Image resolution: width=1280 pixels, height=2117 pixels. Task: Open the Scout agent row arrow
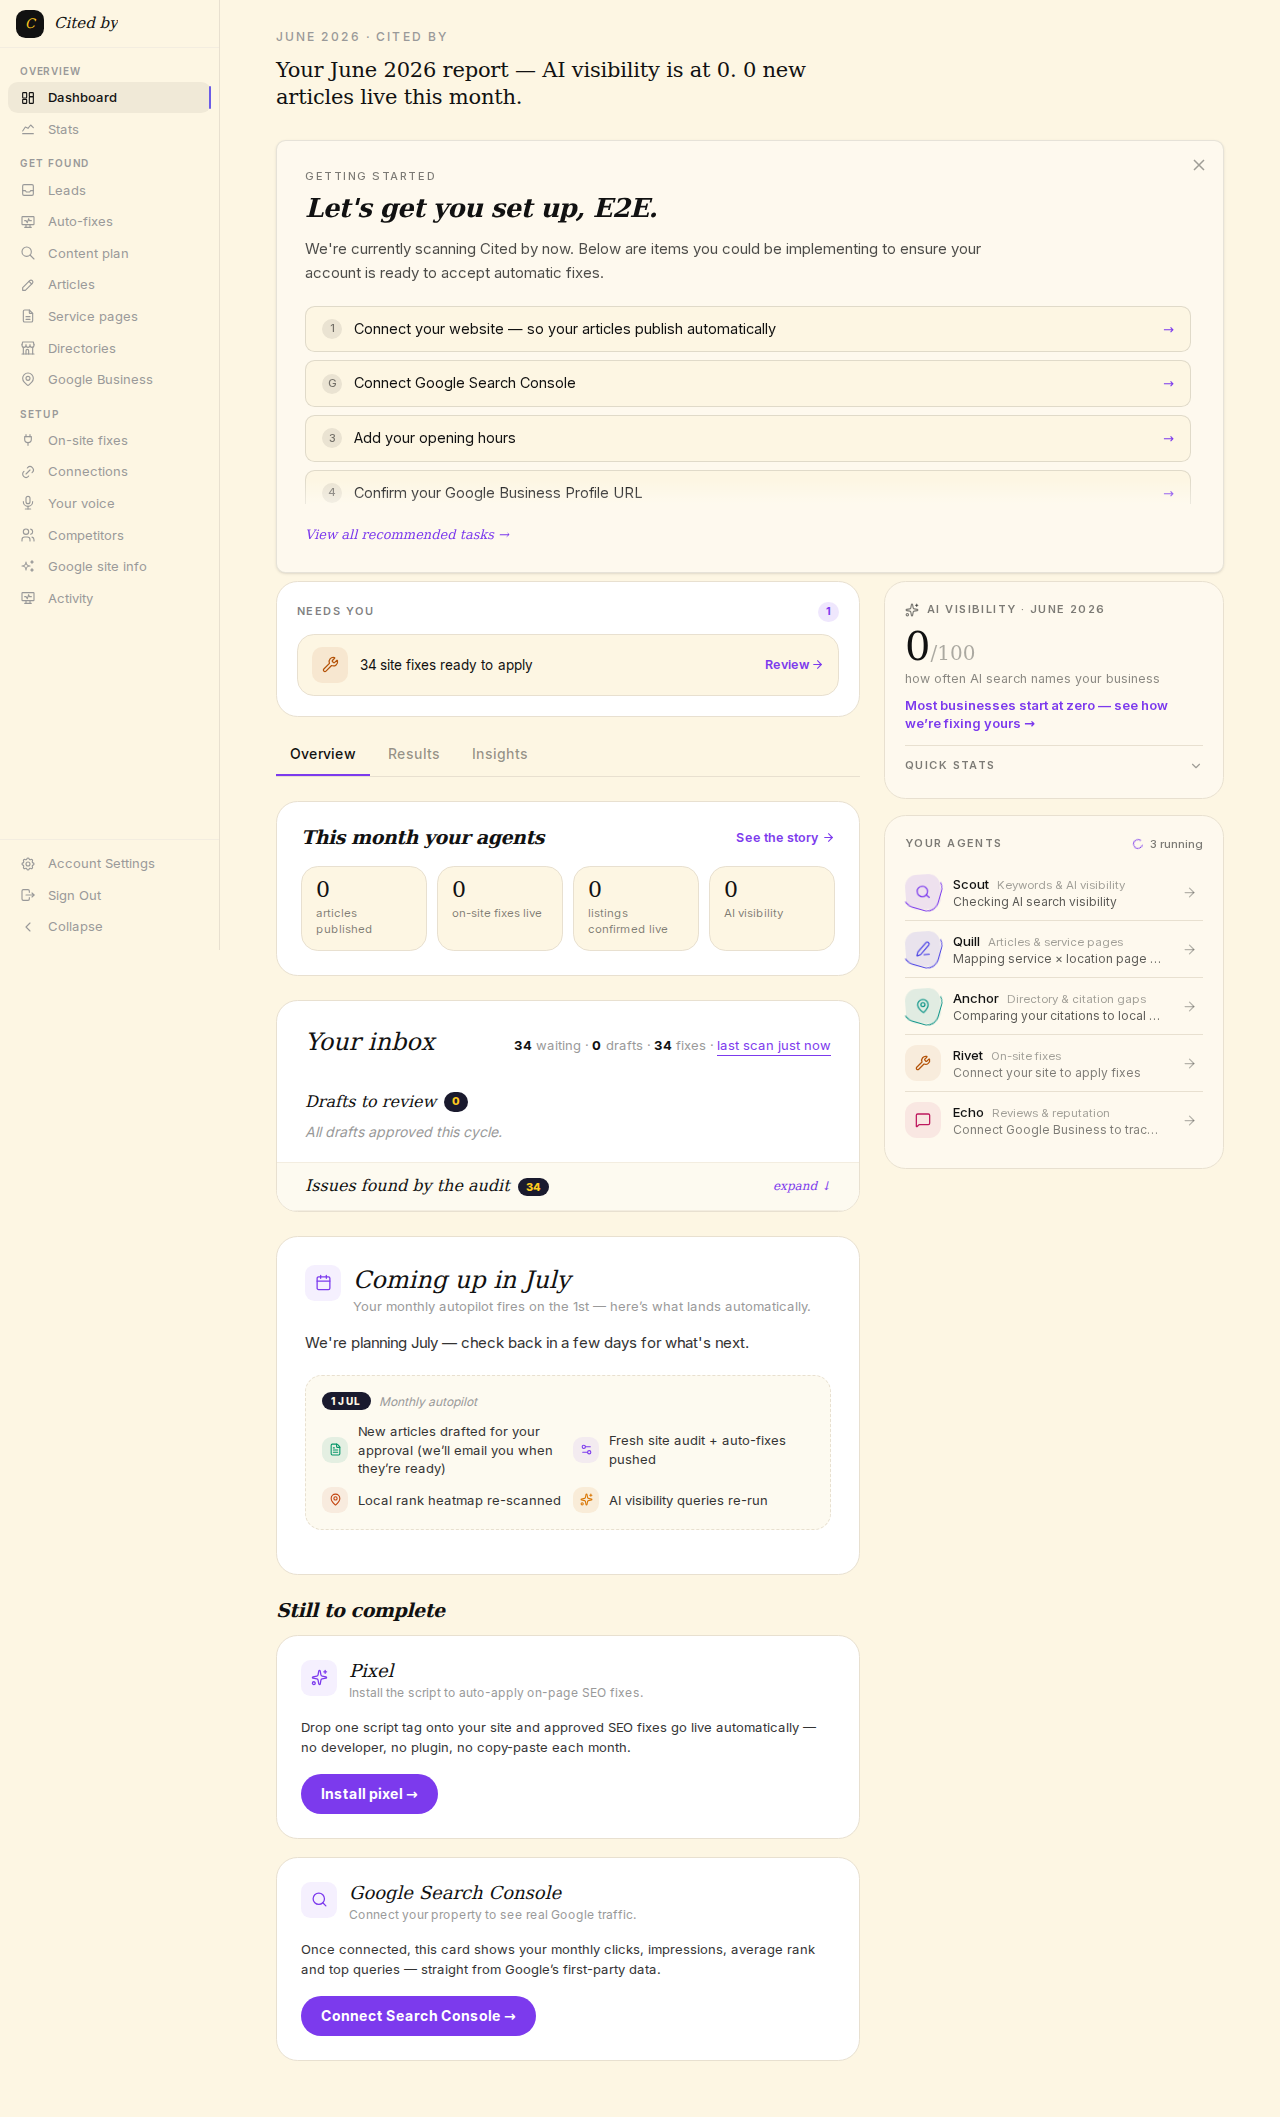click(x=1190, y=892)
